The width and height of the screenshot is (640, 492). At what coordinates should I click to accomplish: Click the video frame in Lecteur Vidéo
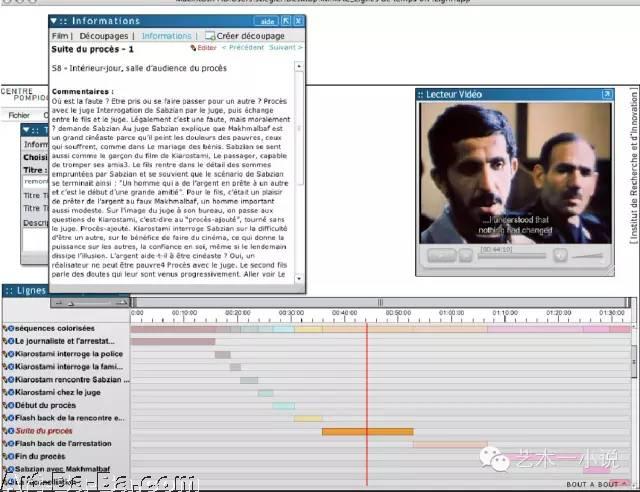(516, 173)
